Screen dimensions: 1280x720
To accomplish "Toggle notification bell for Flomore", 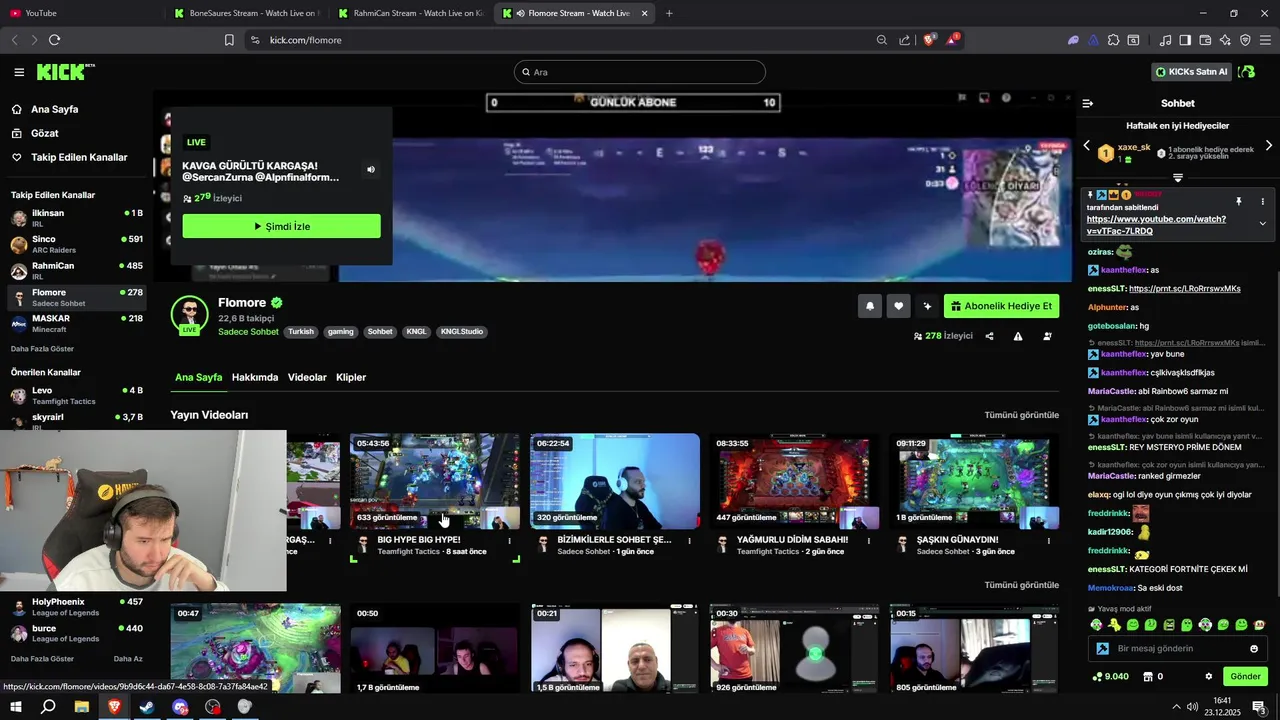I will tap(870, 306).
